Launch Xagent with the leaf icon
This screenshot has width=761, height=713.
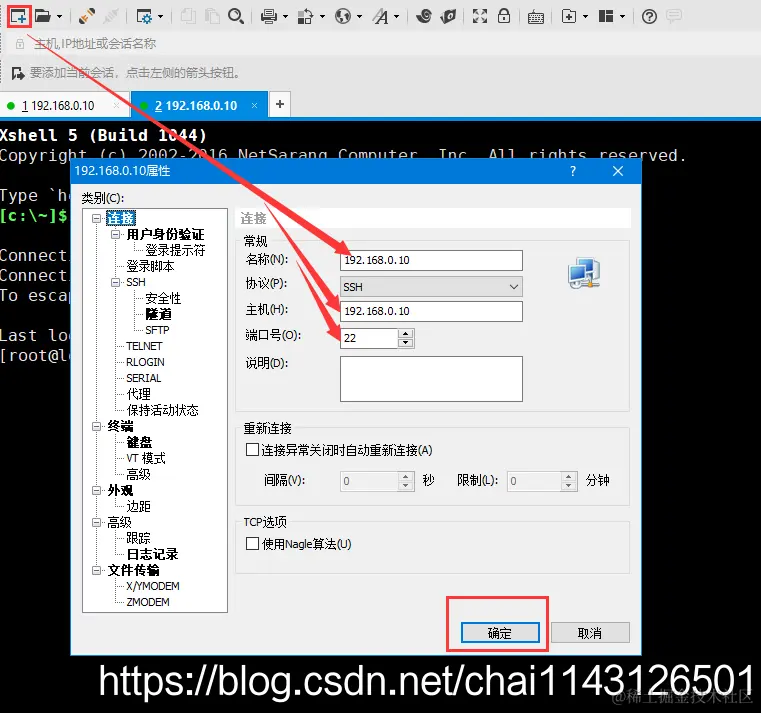(448, 17)
